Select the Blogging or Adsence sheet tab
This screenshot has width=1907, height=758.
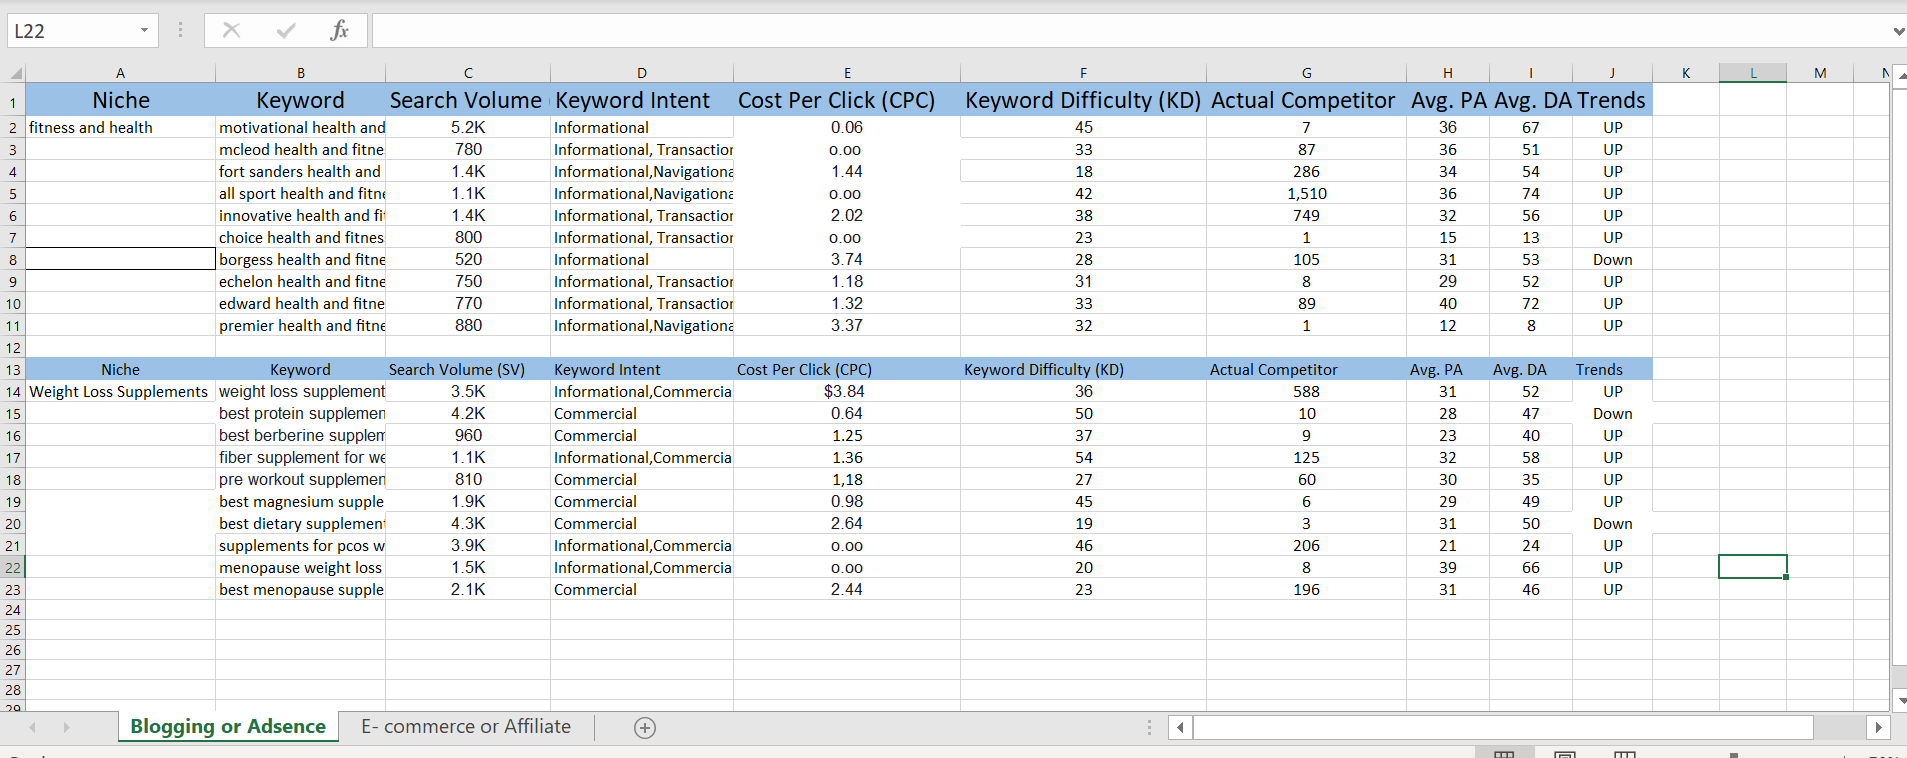(x=228, y=727)
